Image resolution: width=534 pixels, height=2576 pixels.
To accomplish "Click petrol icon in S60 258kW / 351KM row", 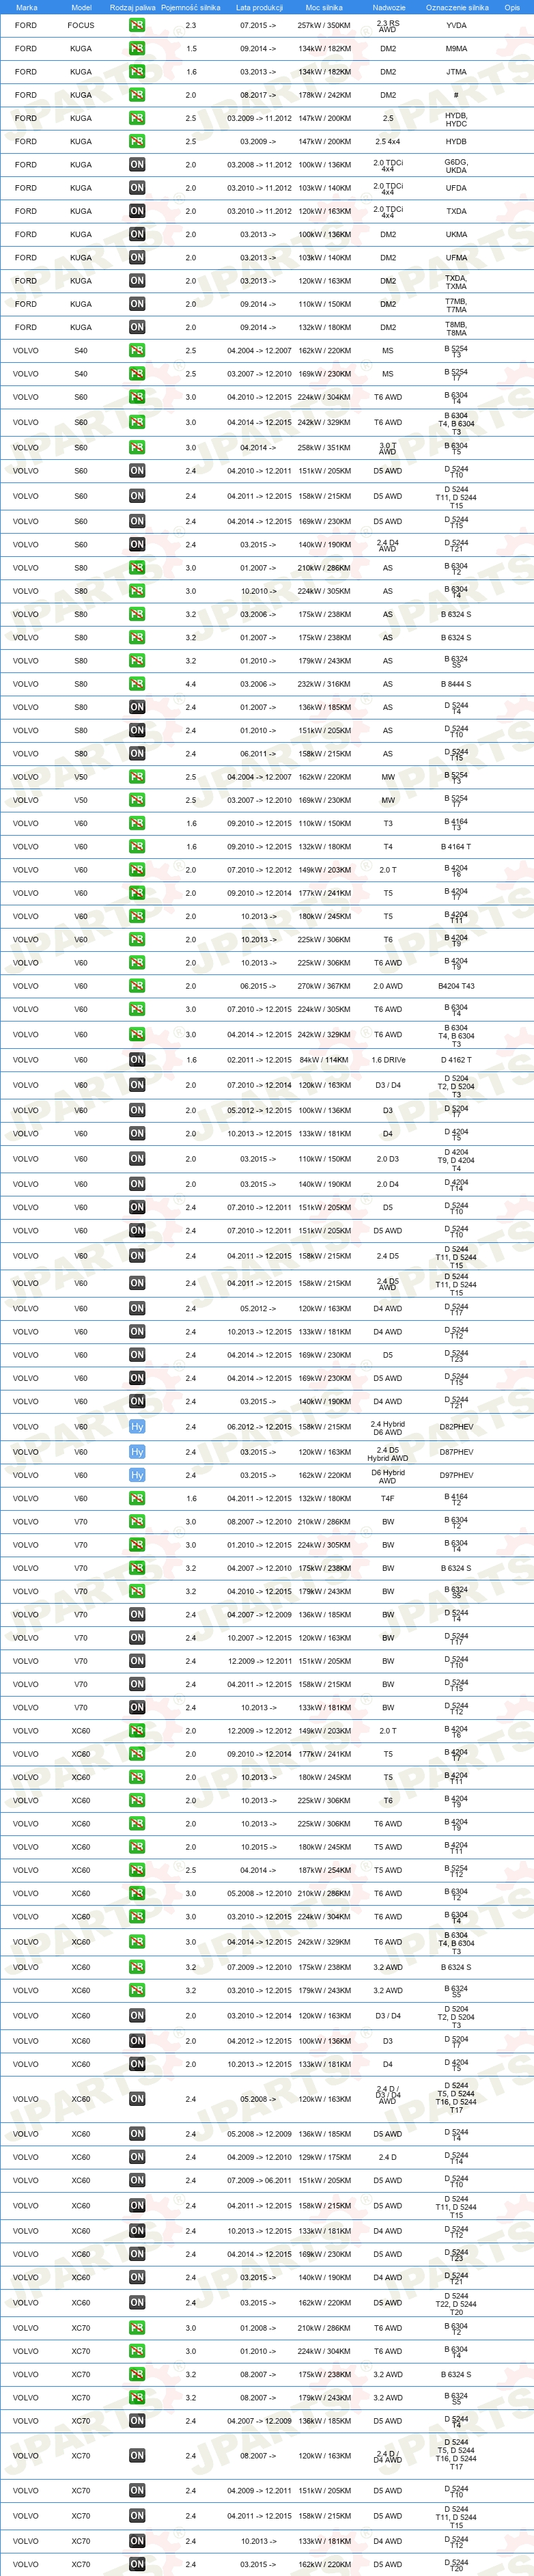I will click(x=137, y=448).
